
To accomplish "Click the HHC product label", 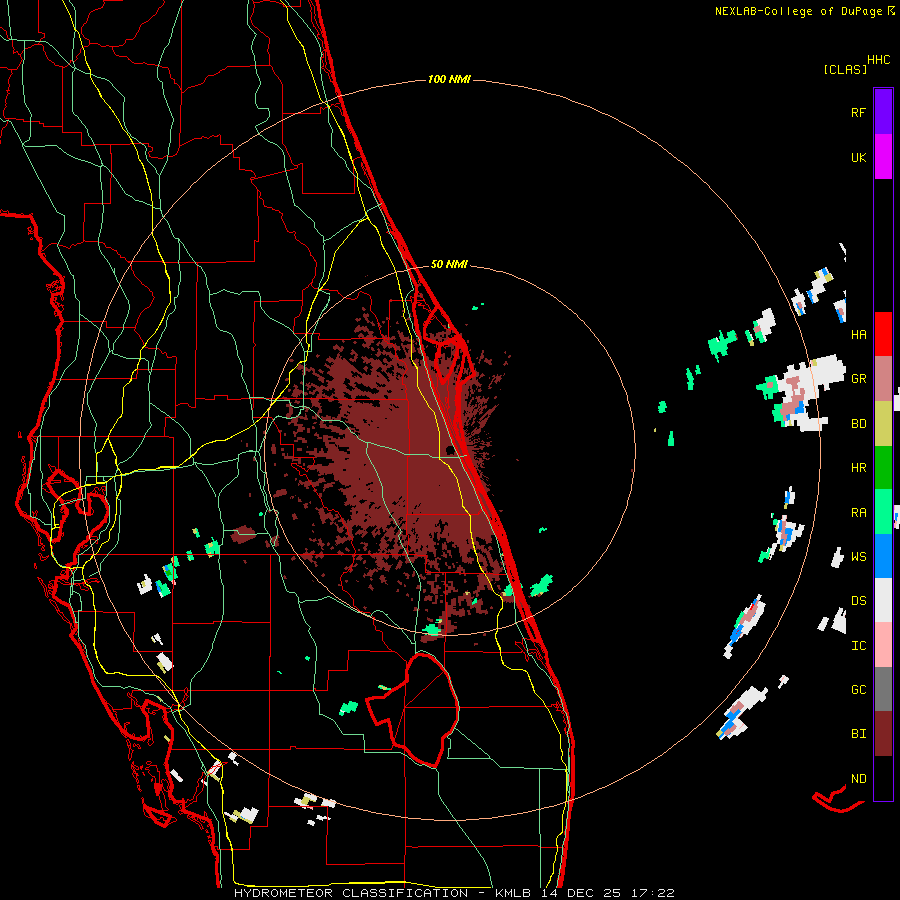I will (879, 60).
